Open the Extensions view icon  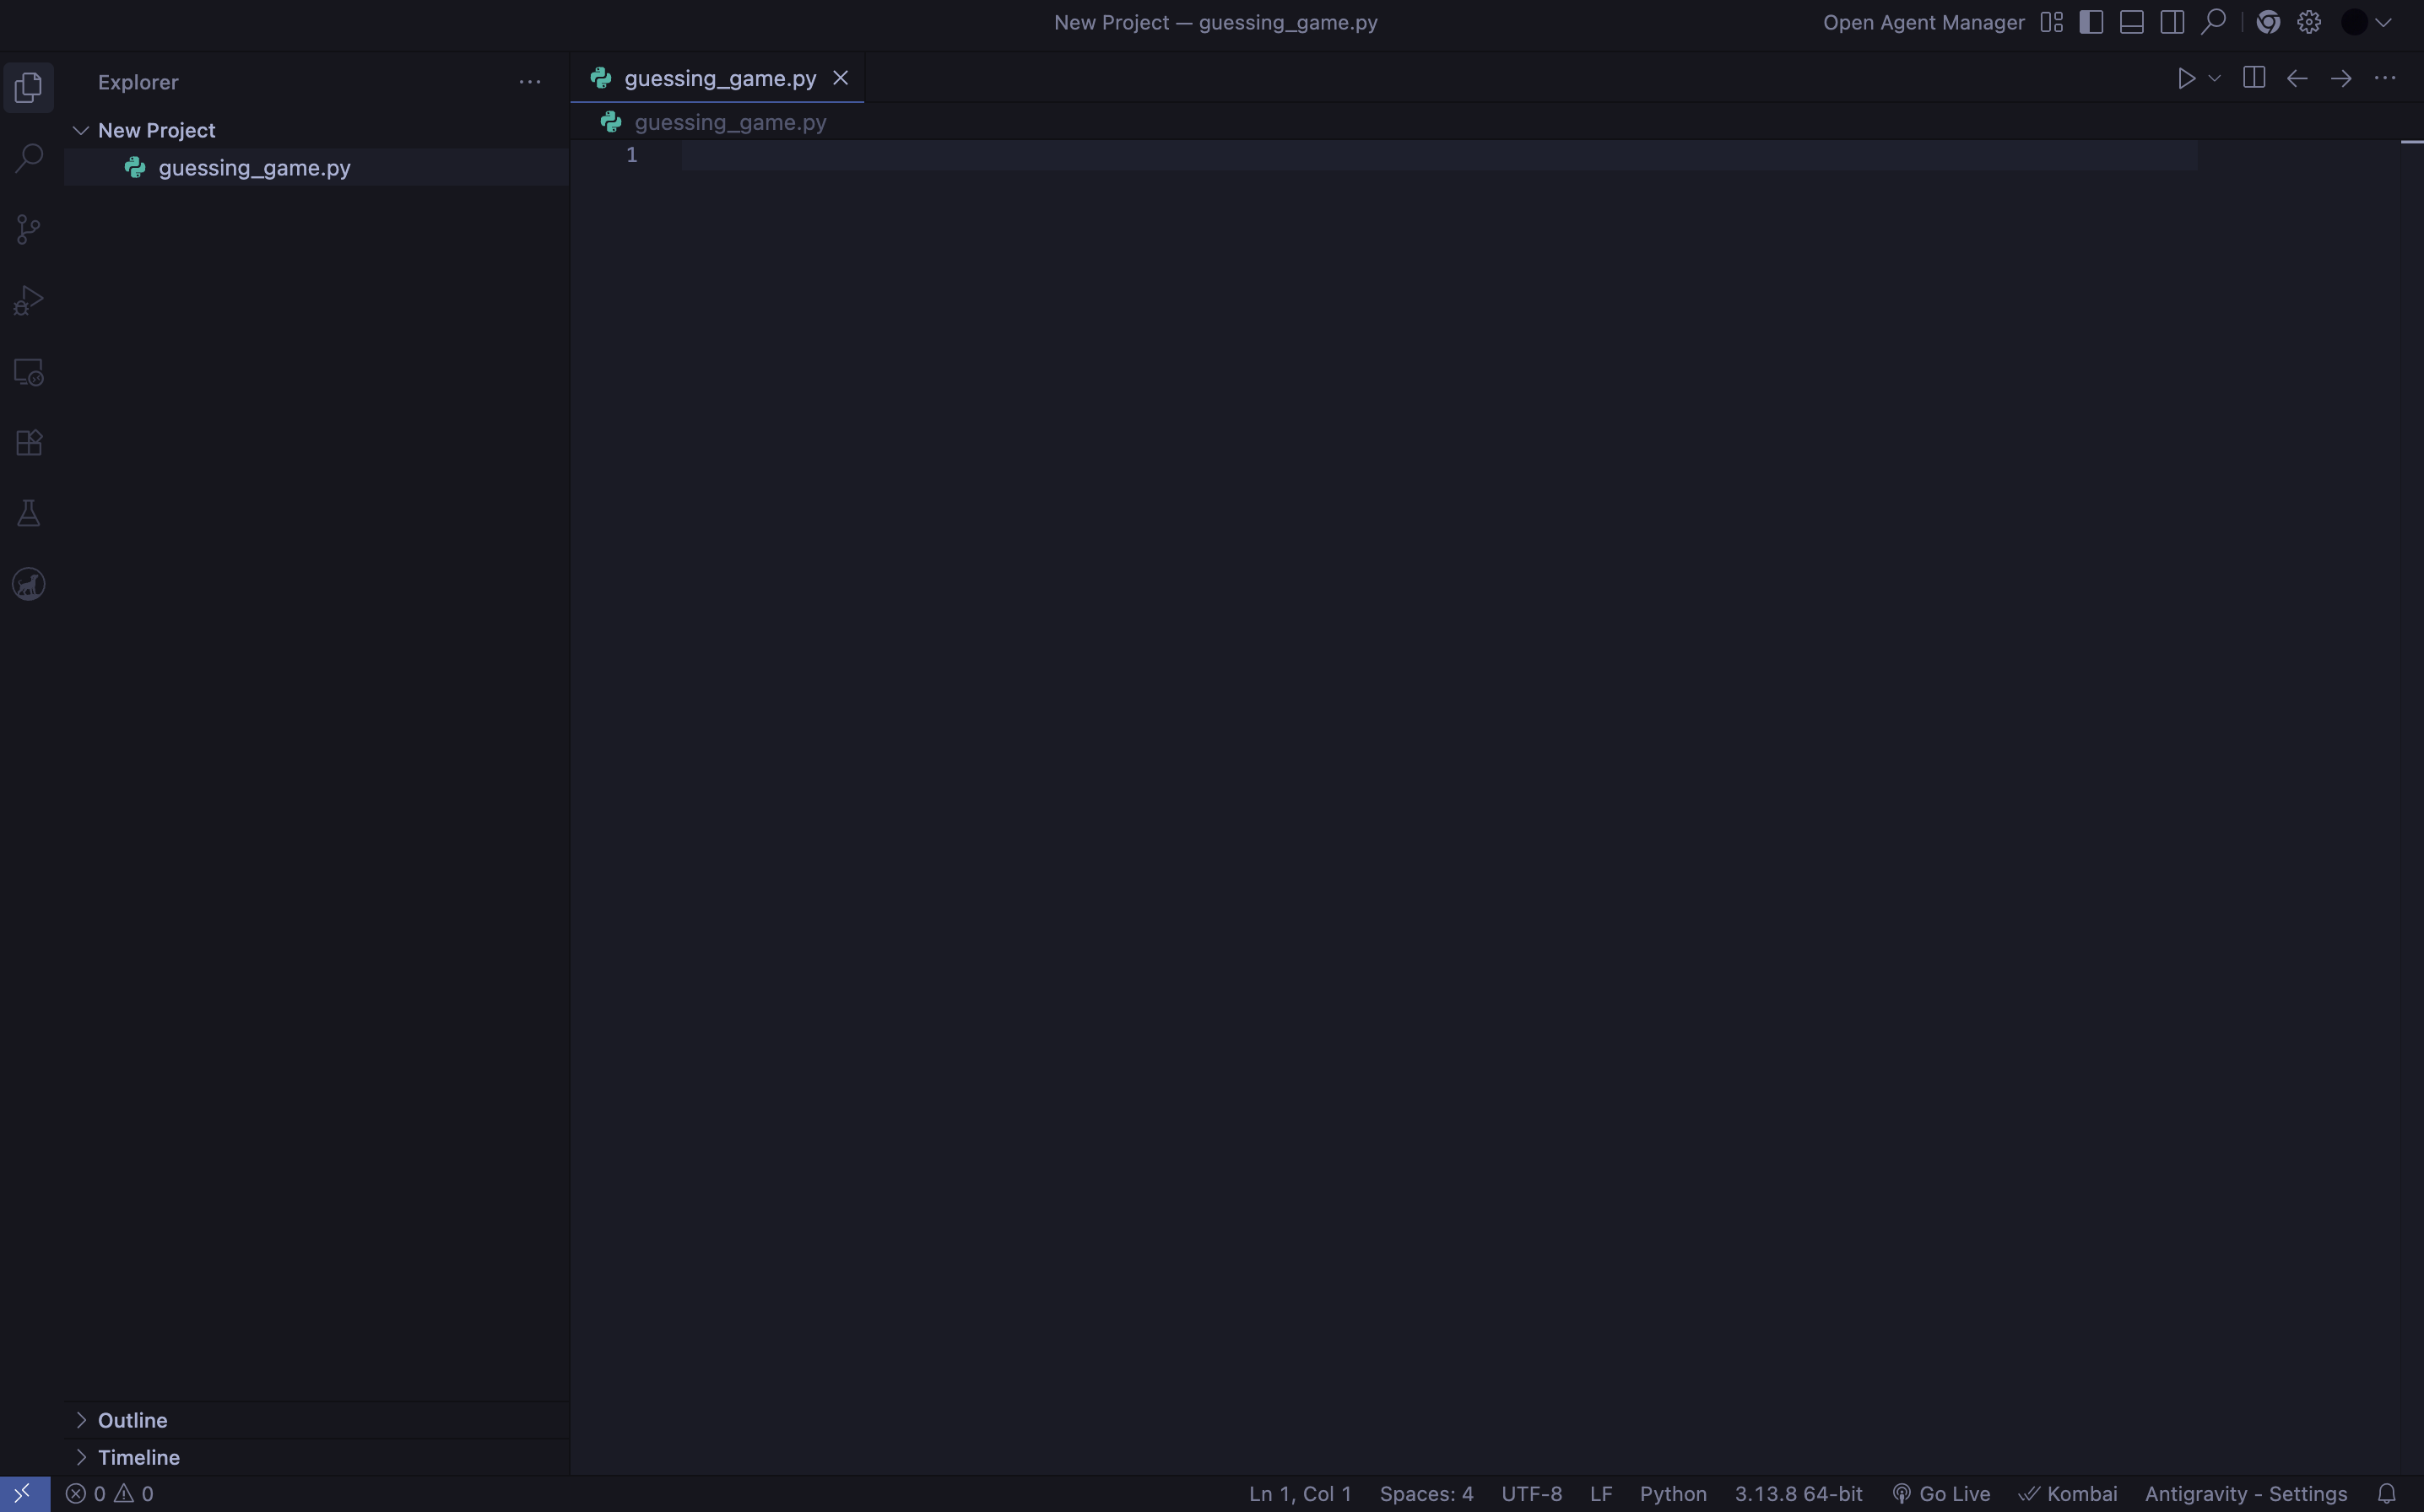coord(29,442)
